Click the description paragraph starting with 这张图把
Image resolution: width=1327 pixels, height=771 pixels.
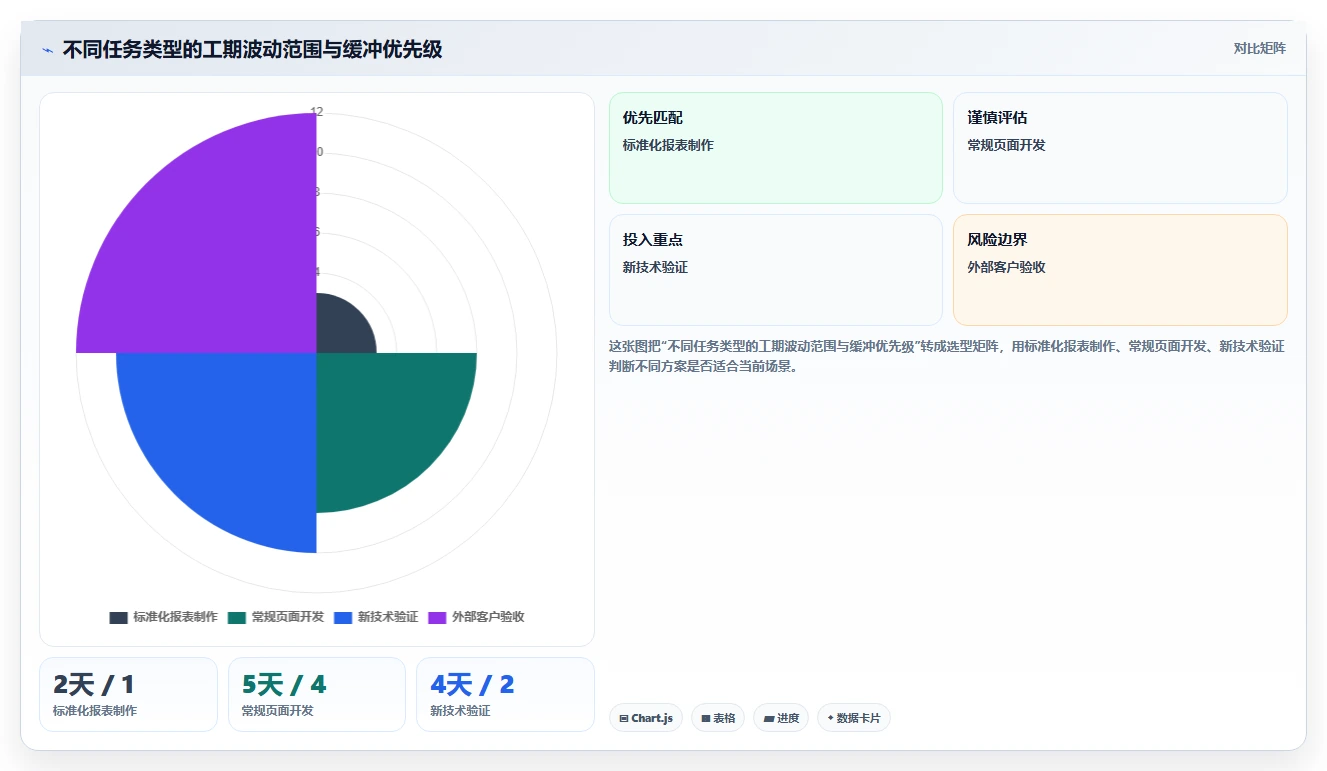click(947, 356)
